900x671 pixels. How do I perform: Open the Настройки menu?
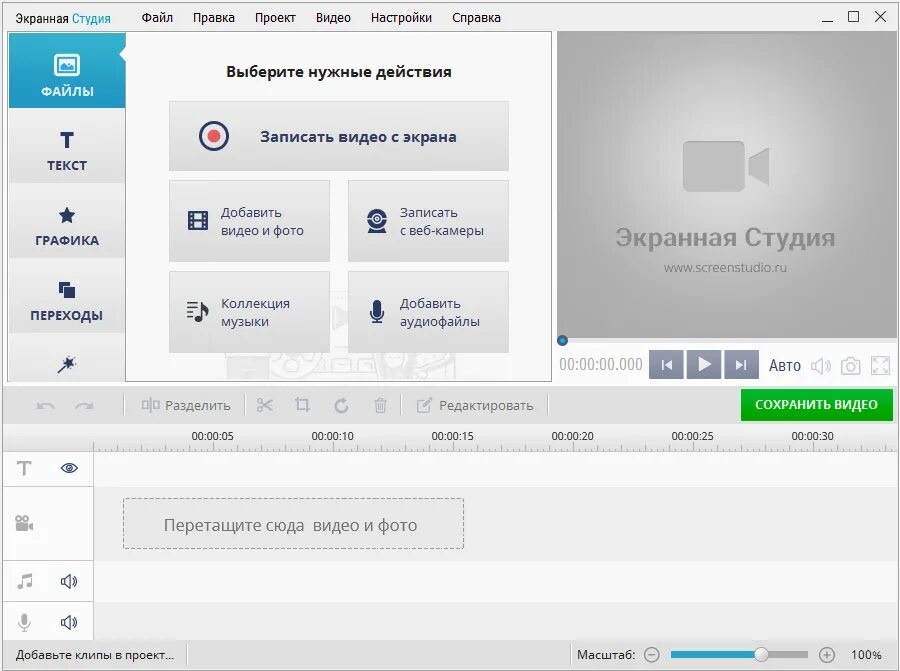401,18
